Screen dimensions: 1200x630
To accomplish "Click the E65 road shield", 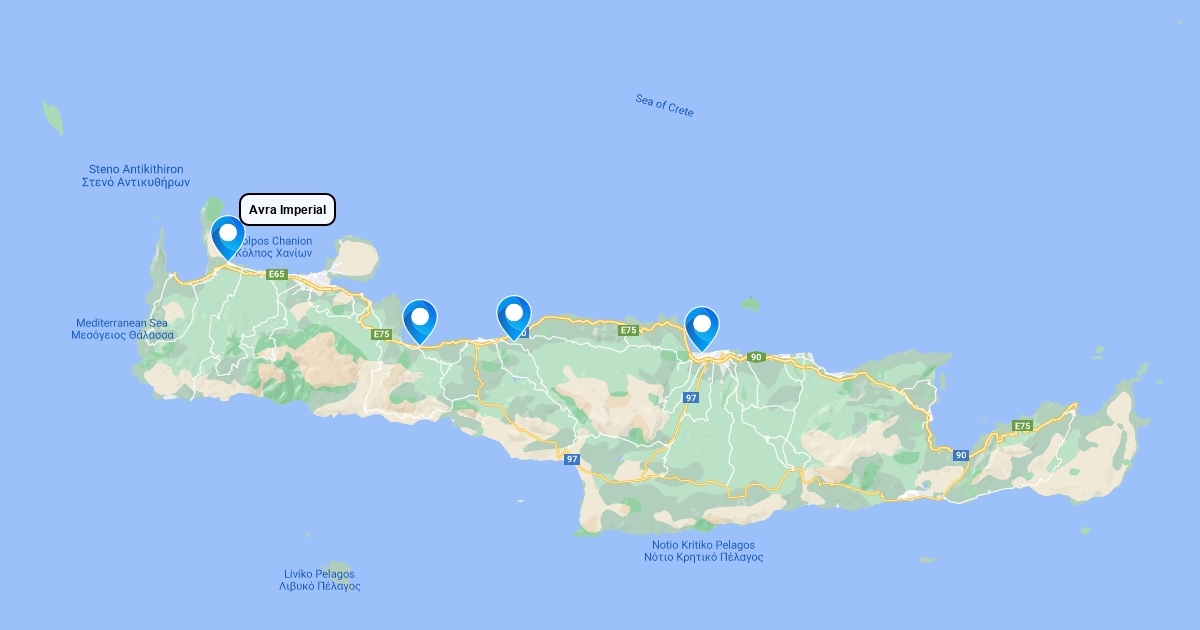I will coord(277,274).
